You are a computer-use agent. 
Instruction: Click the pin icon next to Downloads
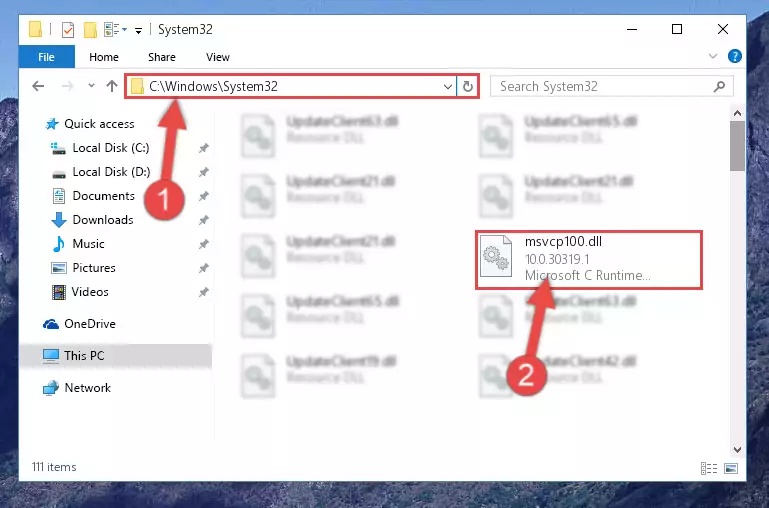point(204,220)
